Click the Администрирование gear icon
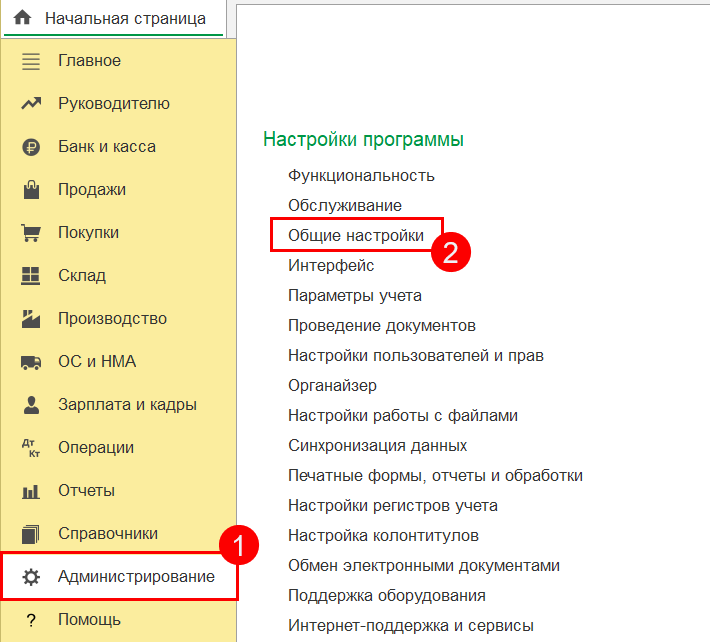 31,577
